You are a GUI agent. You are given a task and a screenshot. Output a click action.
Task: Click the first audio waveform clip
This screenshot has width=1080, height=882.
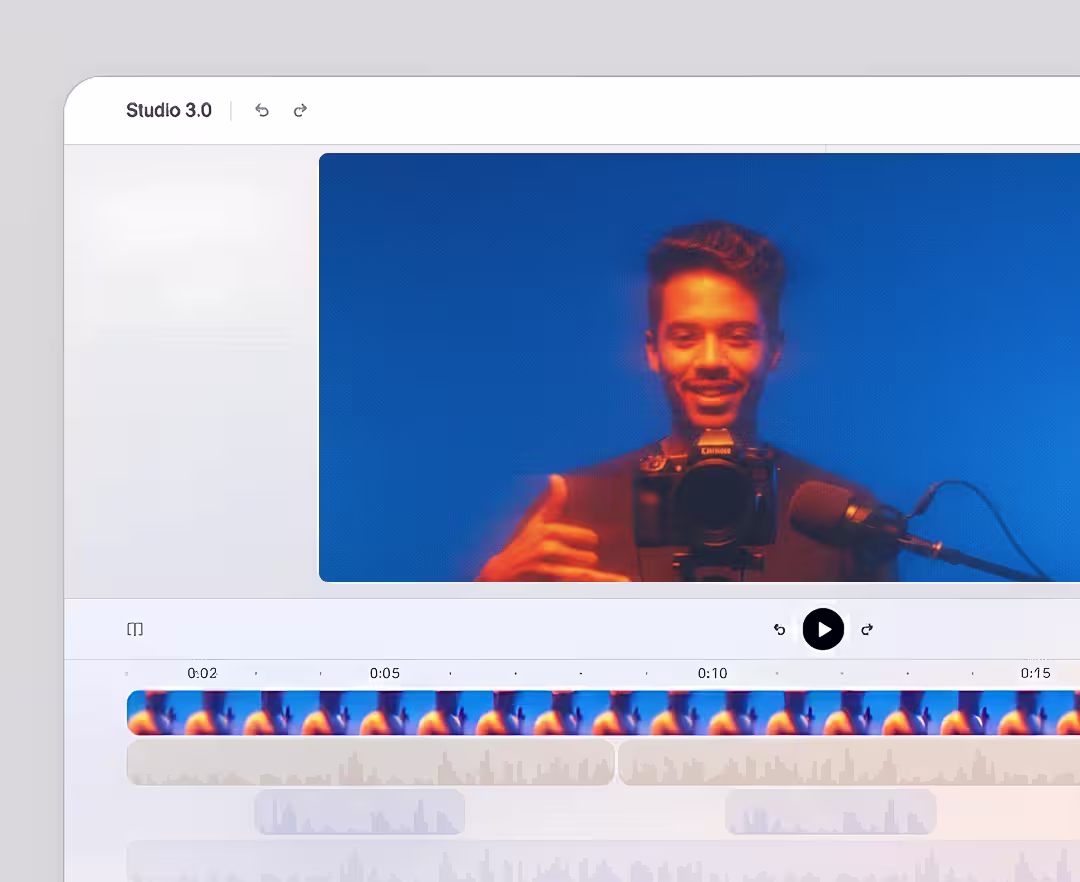tap(370, 762)
